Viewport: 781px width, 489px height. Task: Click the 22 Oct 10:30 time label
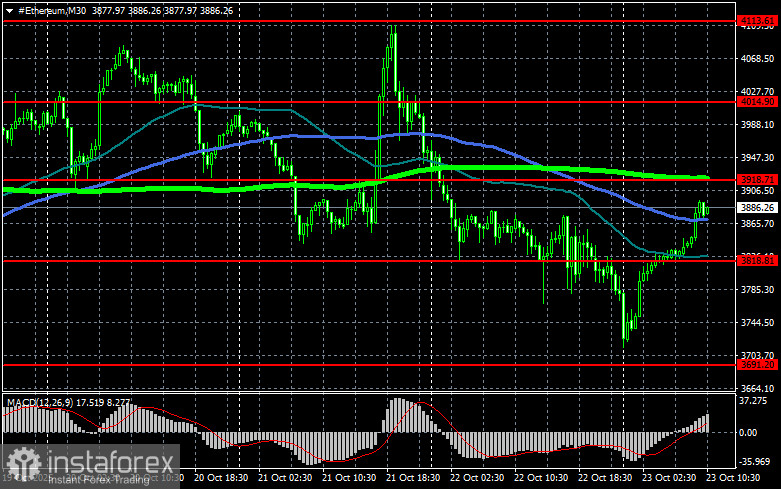[x=541, y=478]
